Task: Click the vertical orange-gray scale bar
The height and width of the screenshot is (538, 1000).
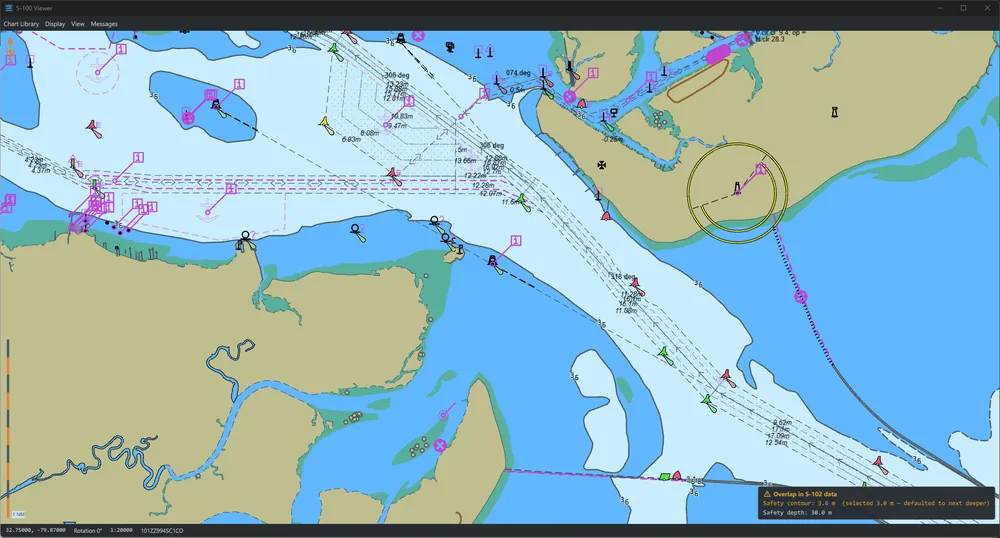Action: pos(8,428)
